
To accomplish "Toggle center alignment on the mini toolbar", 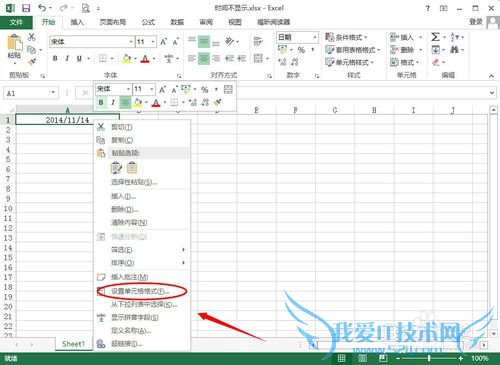I will pyautogui.click(x=125, y=102).
